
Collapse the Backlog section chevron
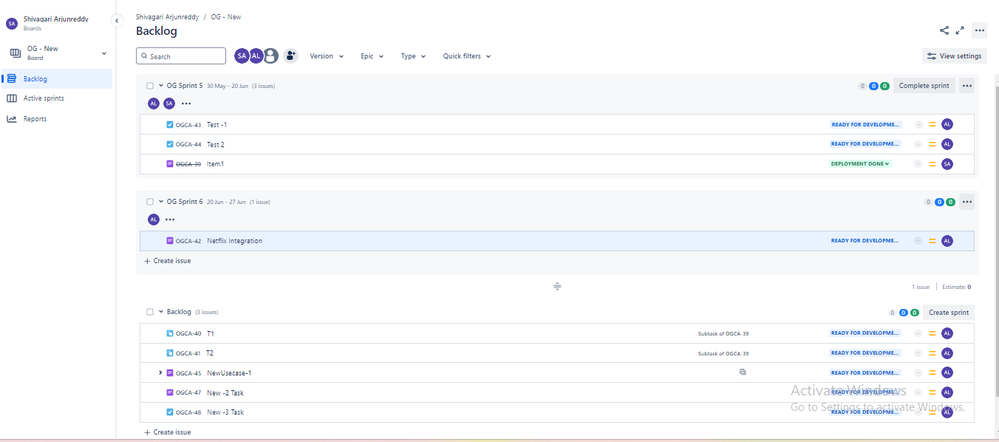point(161,312)
